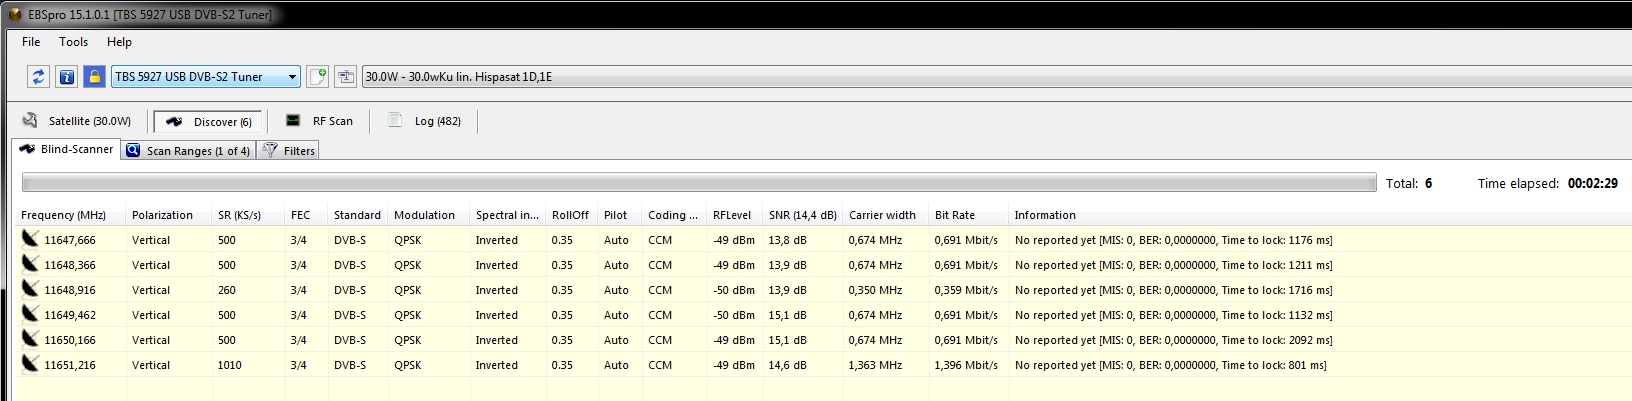Click dish icon of 11651,216 MHz row

click(x=30, y=364)
